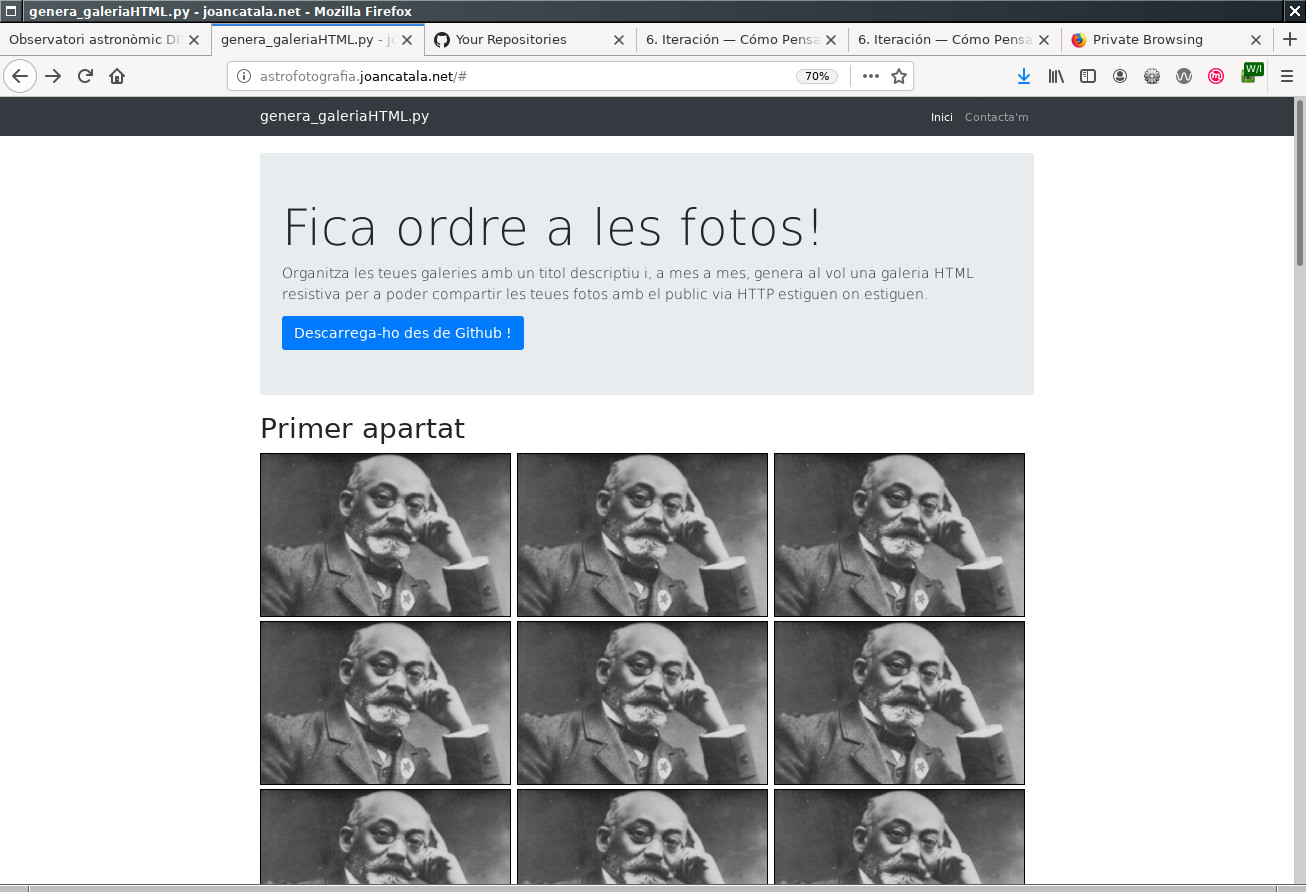Close the Your Repositories tab

click(618, 40)
